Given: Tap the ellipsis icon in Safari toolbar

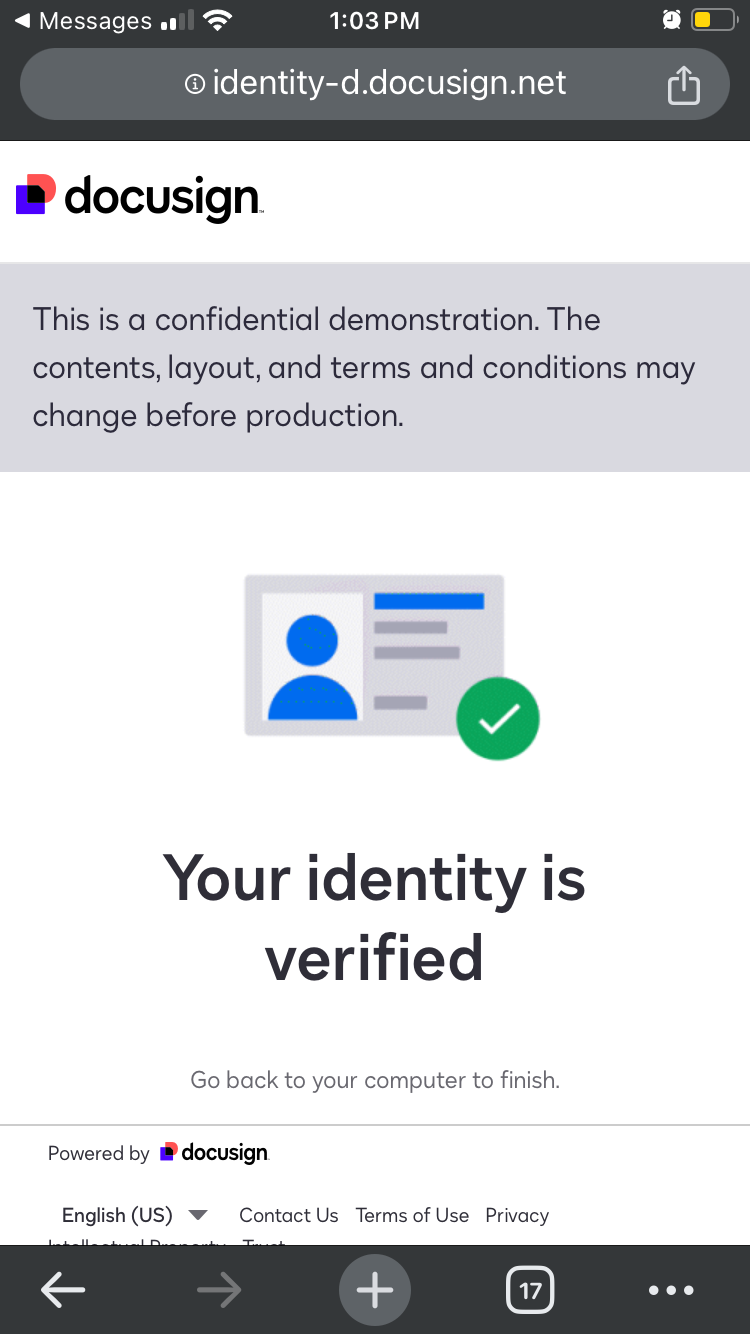Looking at the screenshot, I should tap(671, 1290).
